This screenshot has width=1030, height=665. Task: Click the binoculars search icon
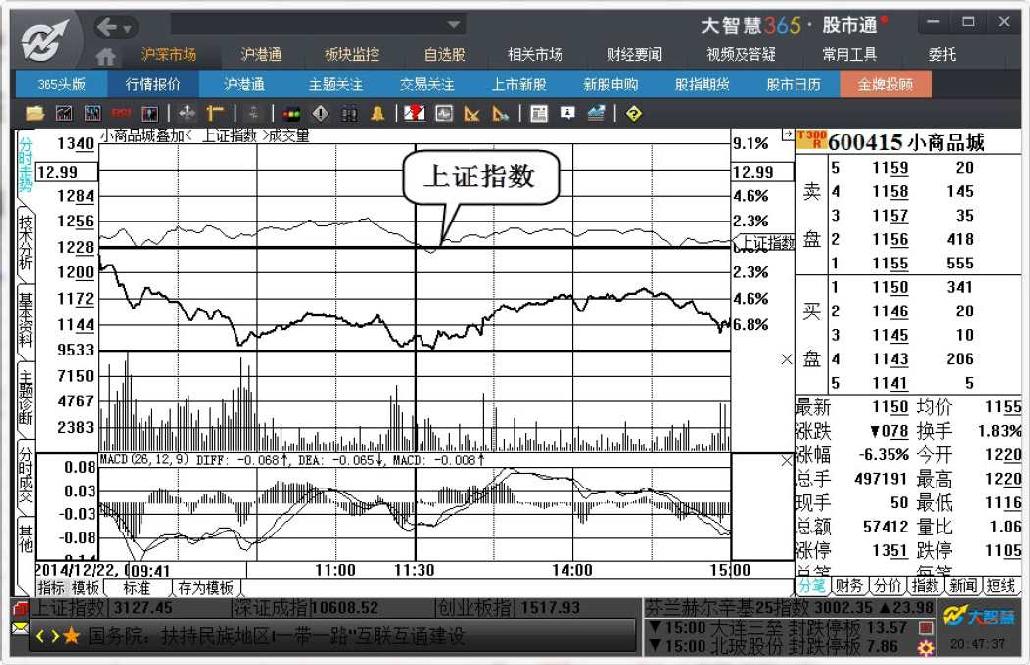[349, 114]
